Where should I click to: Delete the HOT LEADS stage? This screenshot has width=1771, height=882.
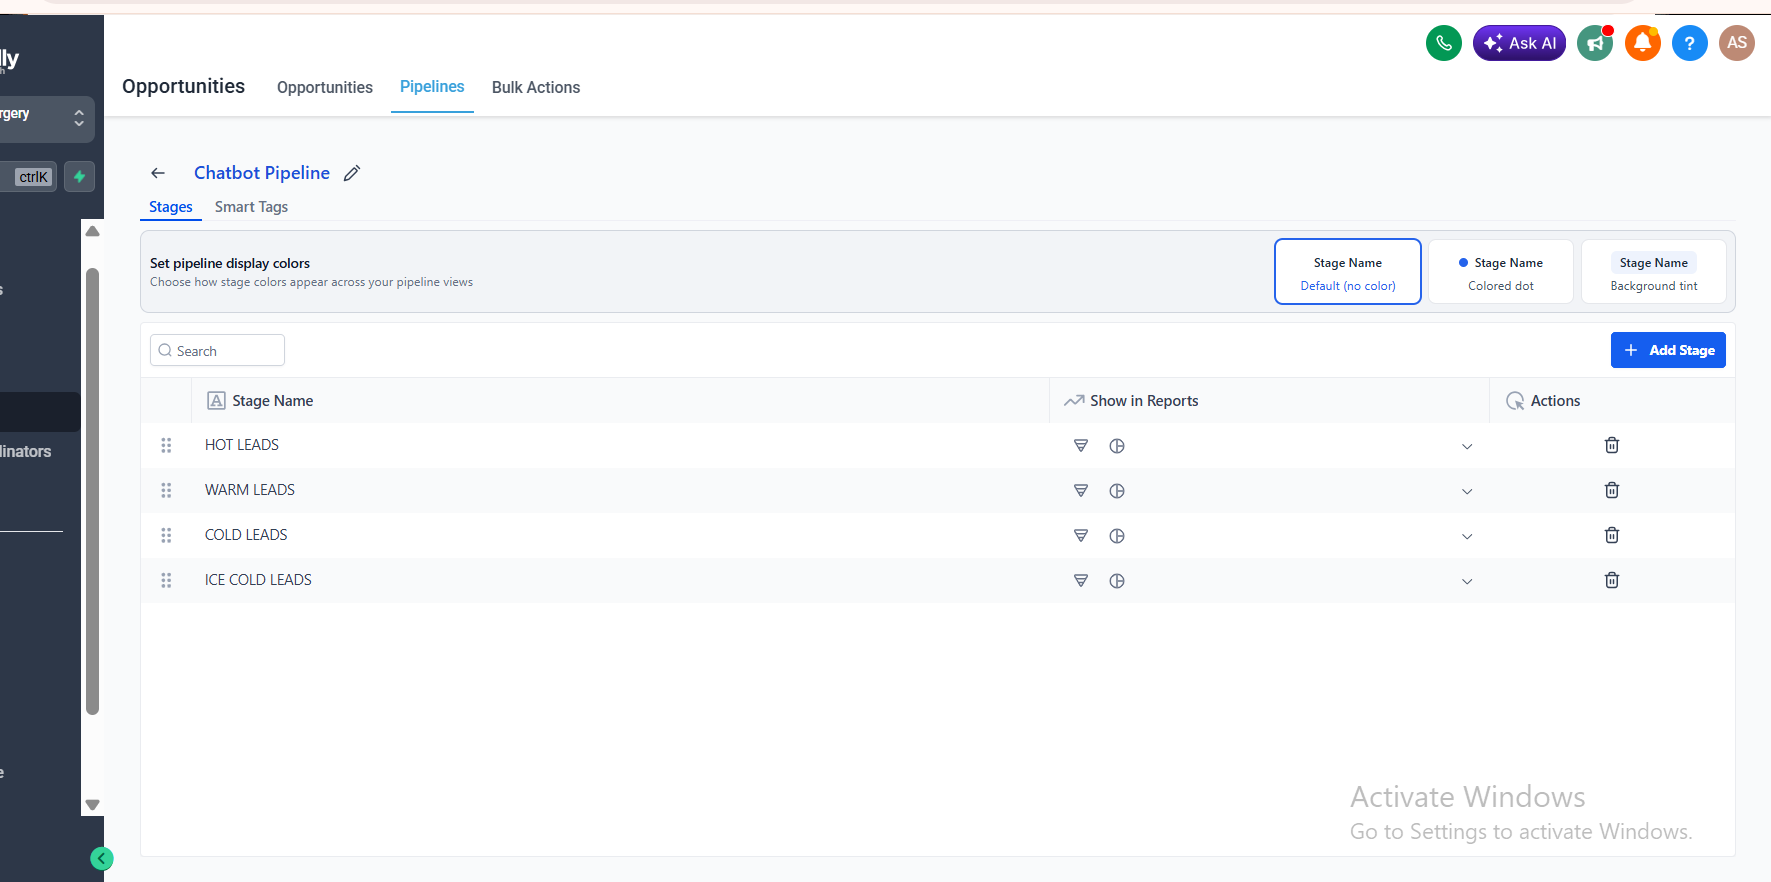pyautogui.click(x=1611, y=445)
